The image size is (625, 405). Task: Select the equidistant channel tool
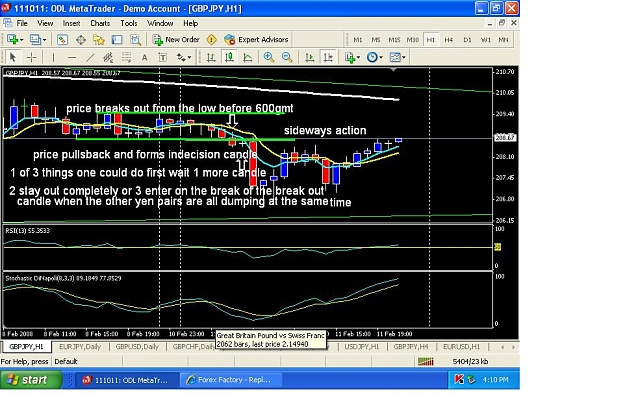(108, 57)
